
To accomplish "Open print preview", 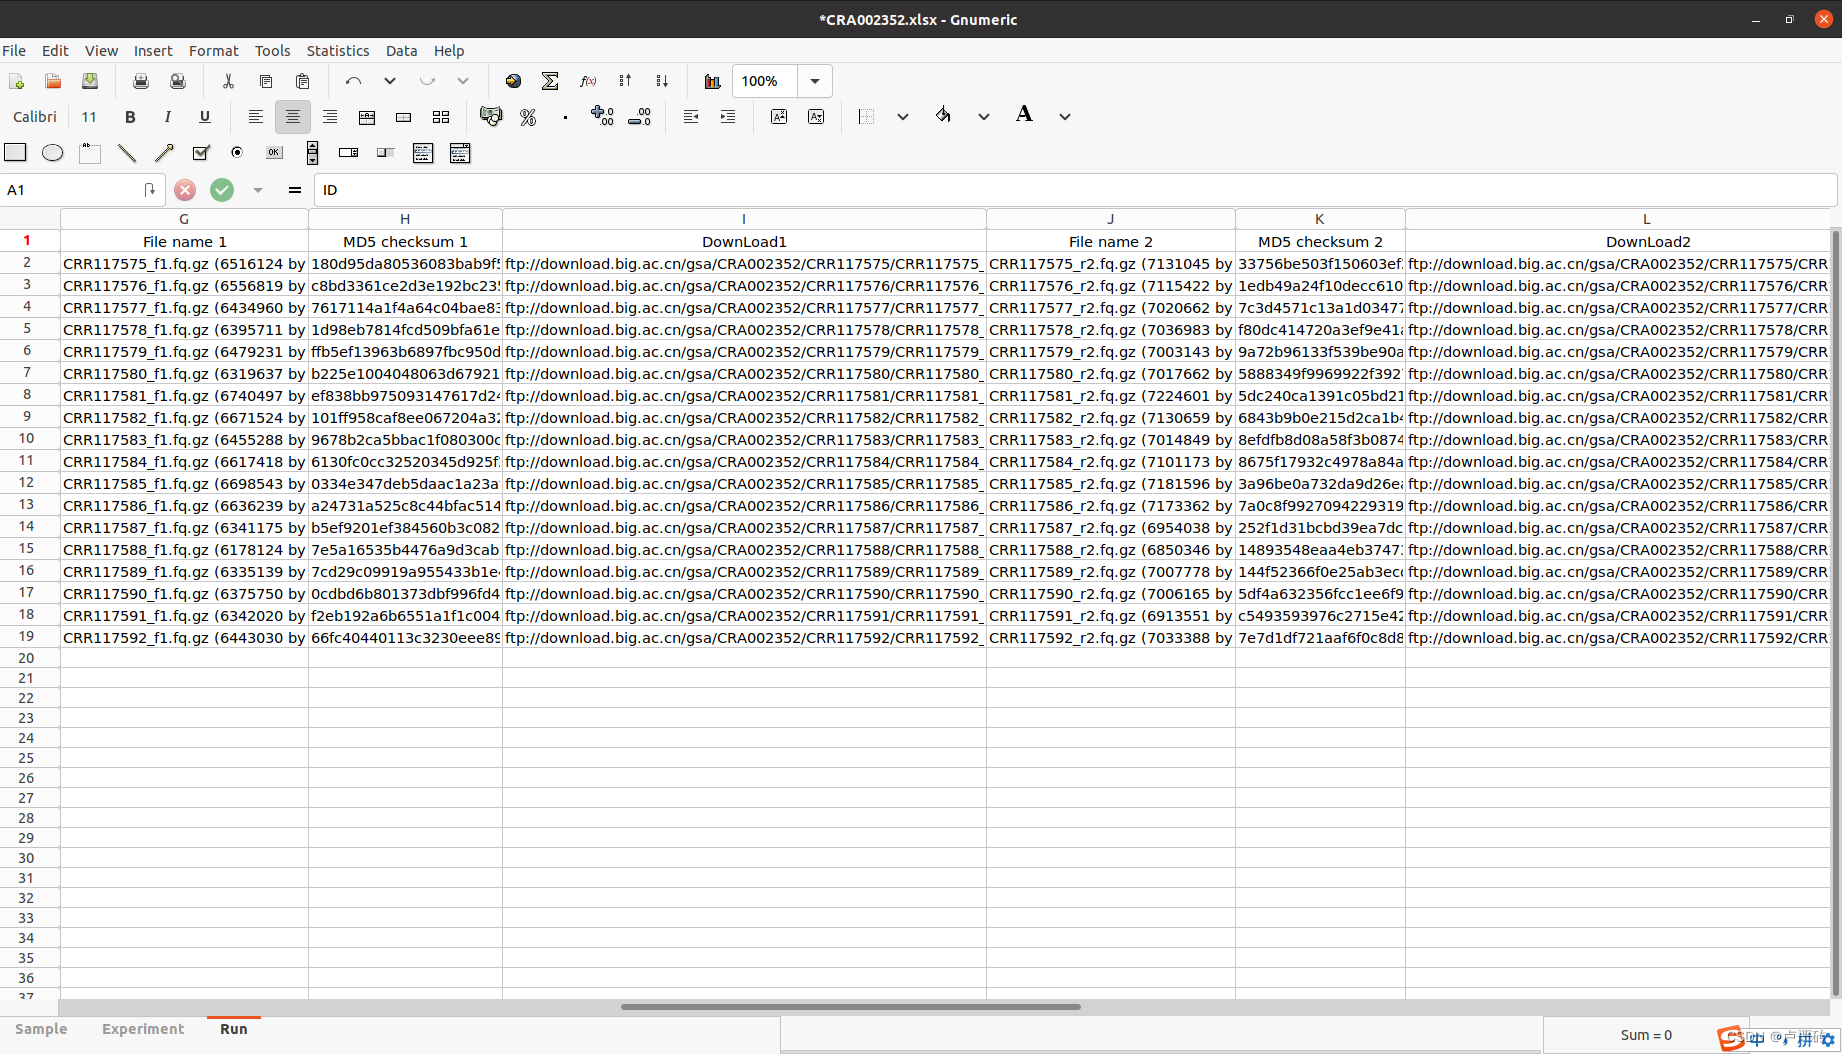I will point(178,81).
